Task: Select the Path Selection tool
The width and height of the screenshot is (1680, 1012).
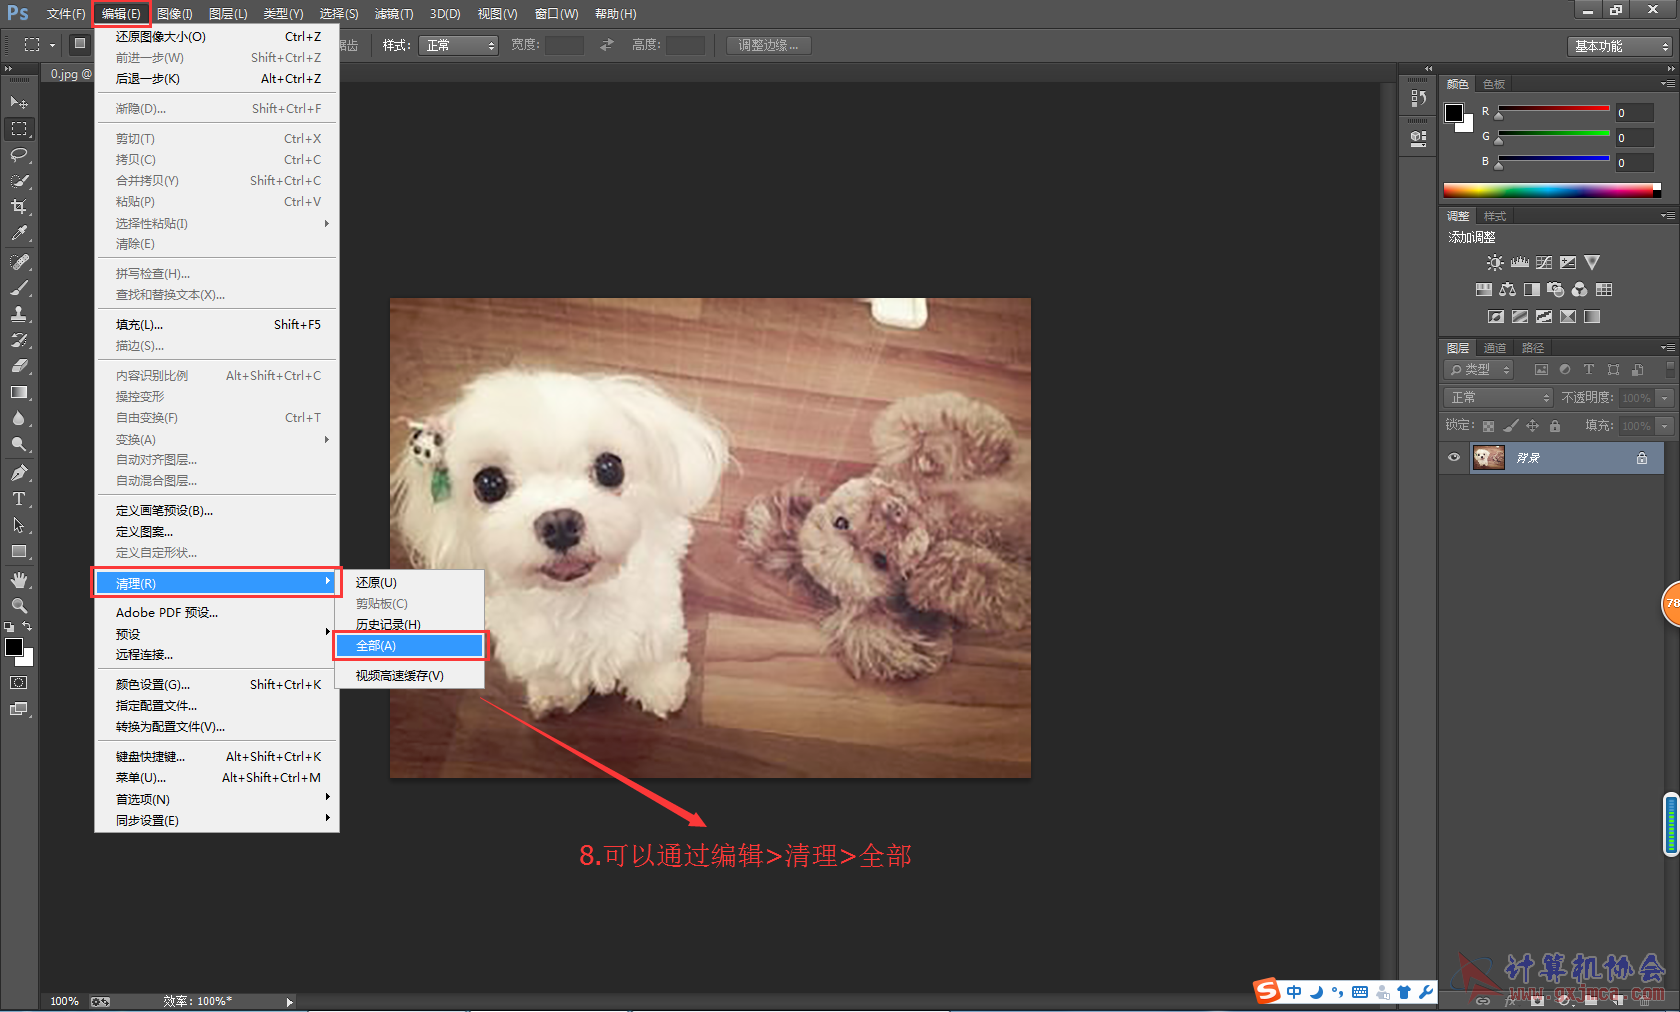Action: click(x=19, y=525)
